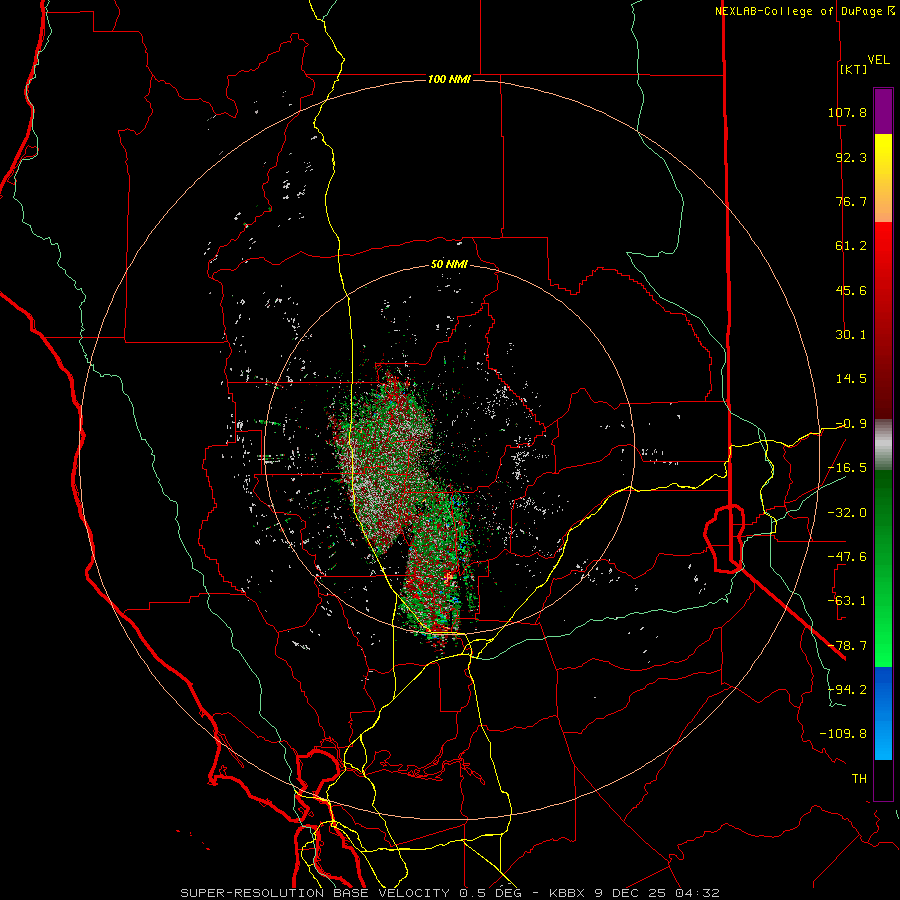Click the 92.3 velocity scale value
Viewport: 900px width, 900px height.
(x=851, y=157)
